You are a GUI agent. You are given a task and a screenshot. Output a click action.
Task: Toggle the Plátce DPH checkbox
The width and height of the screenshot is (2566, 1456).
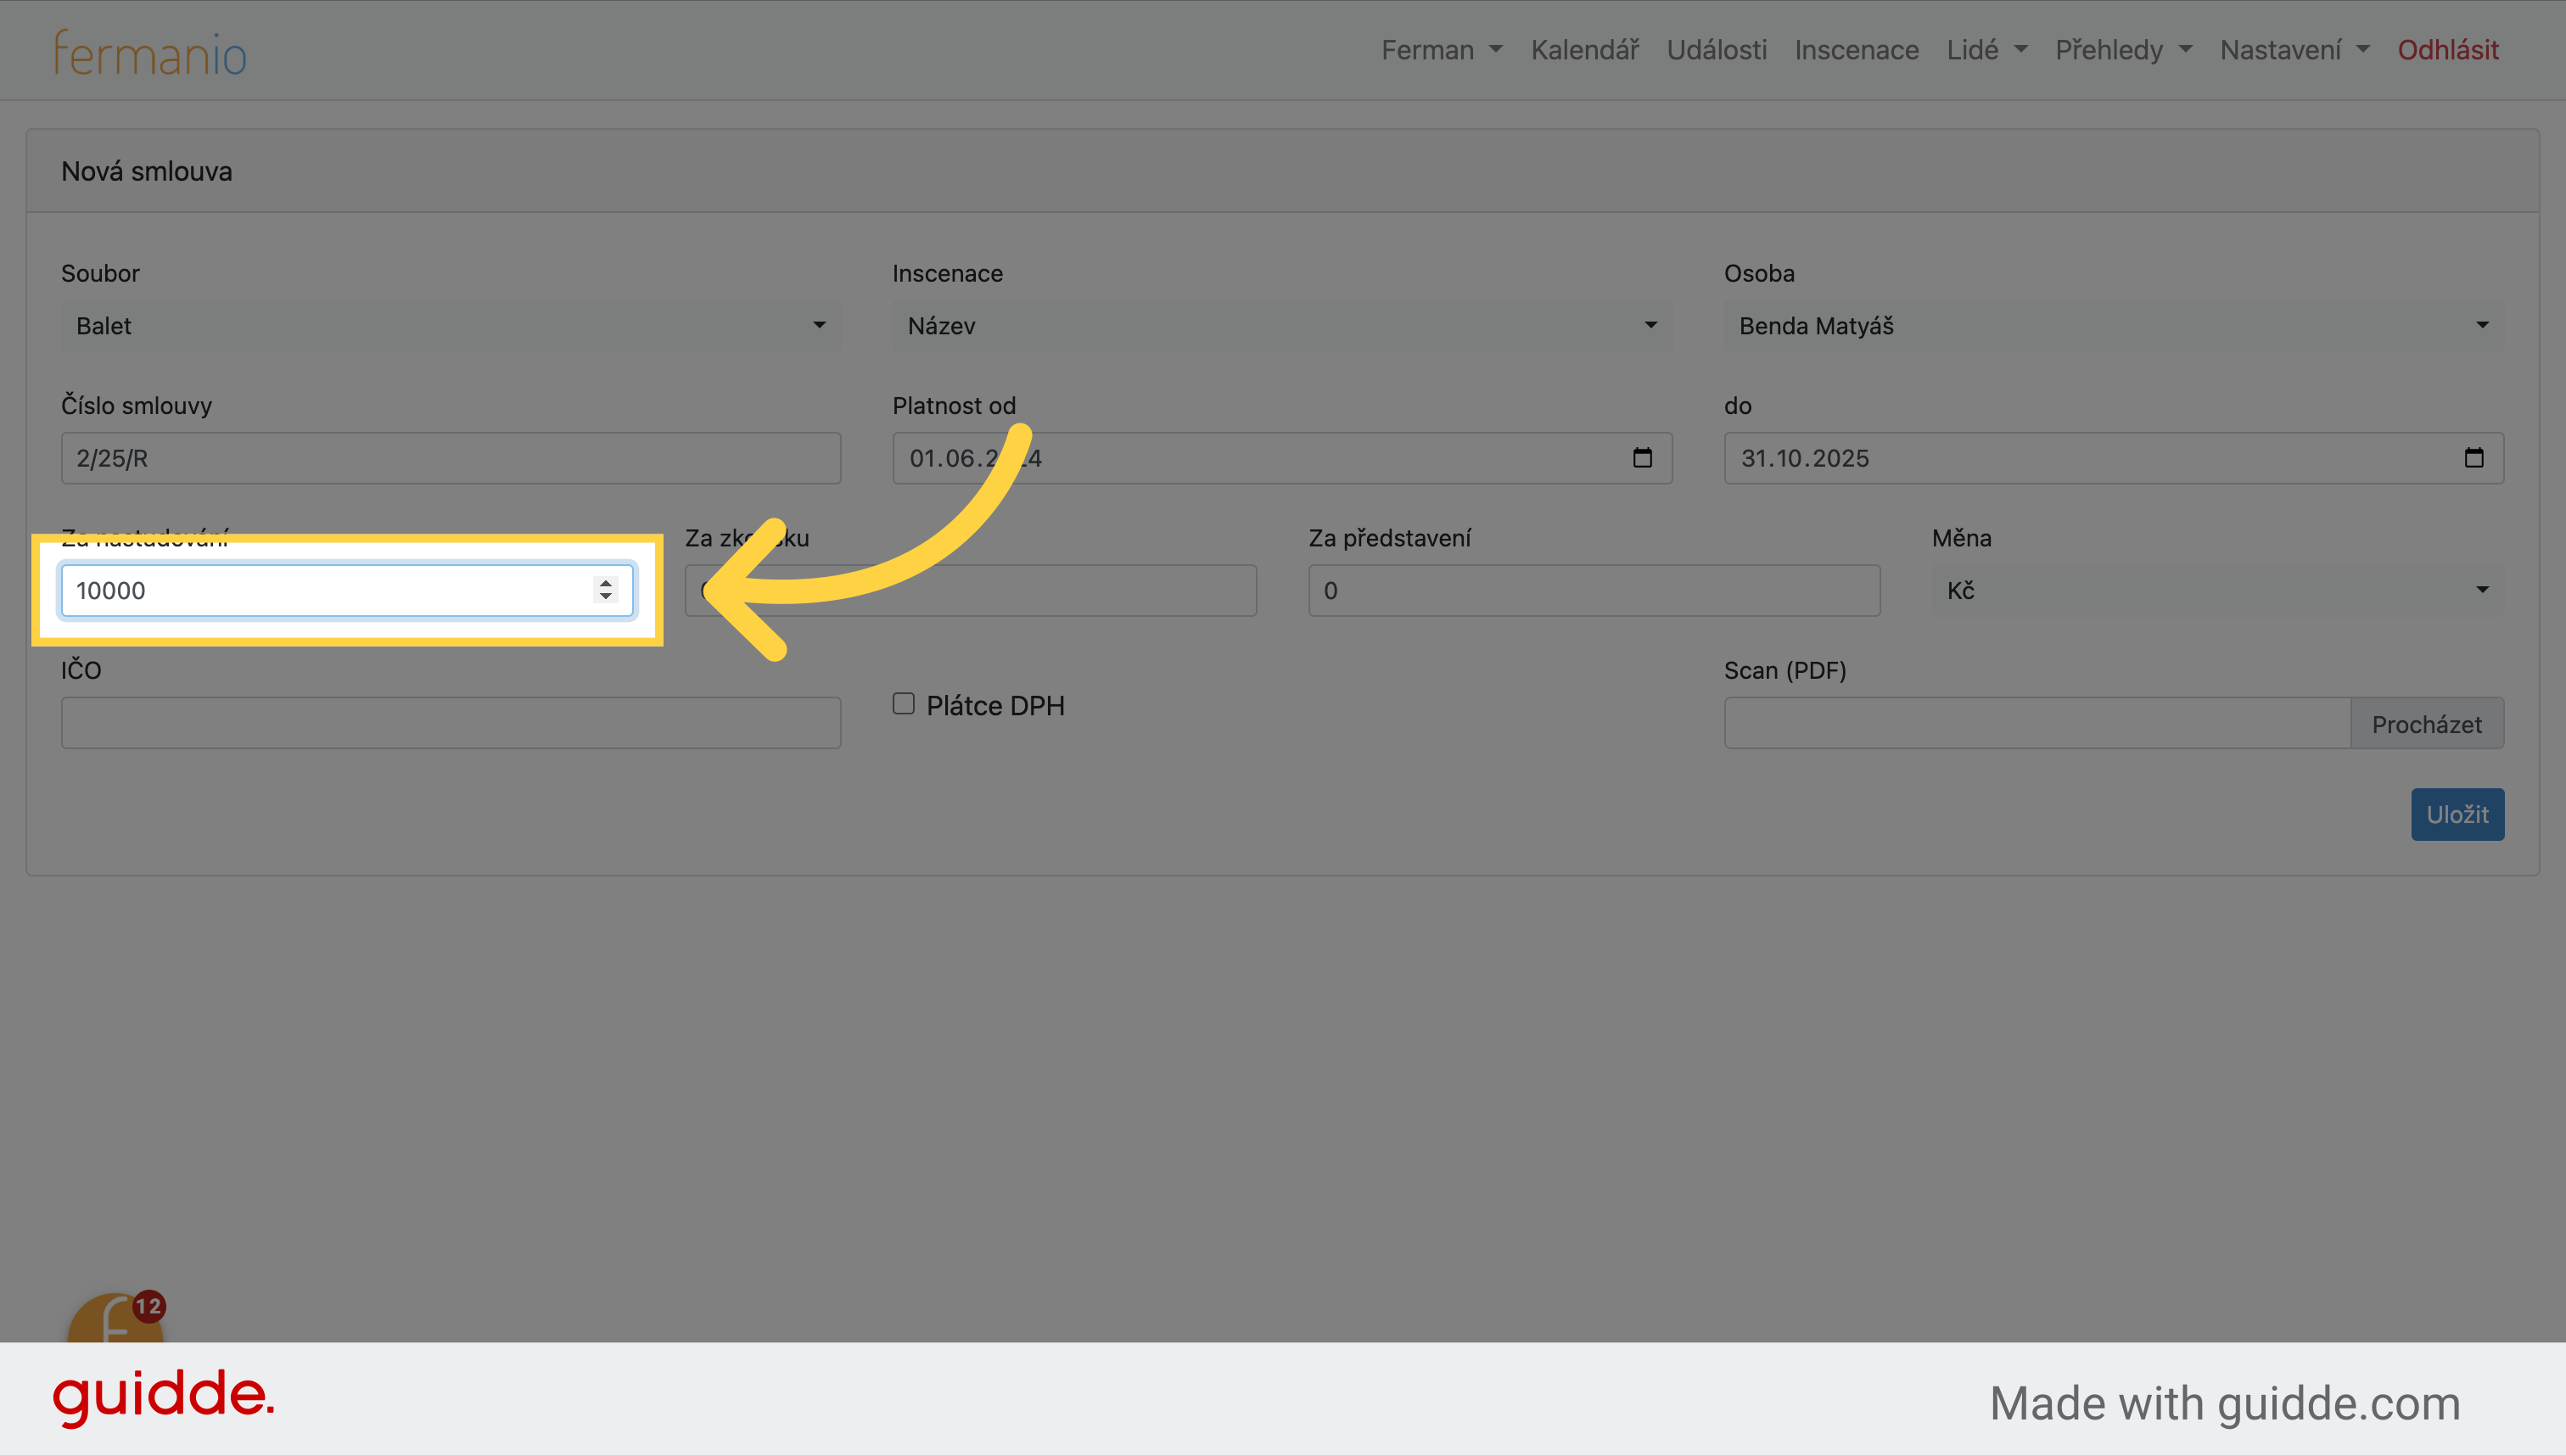pyautogui.click(x=904, y=704)
